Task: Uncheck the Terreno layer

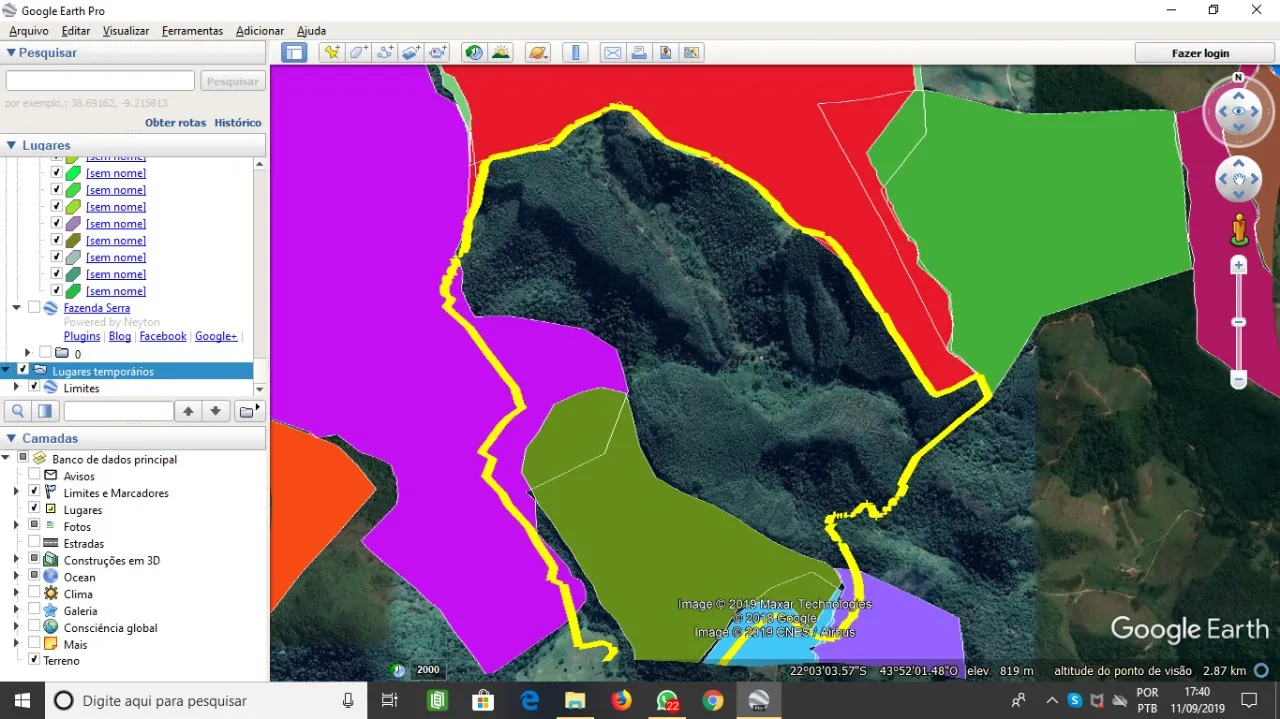Action: pos(34,660)
